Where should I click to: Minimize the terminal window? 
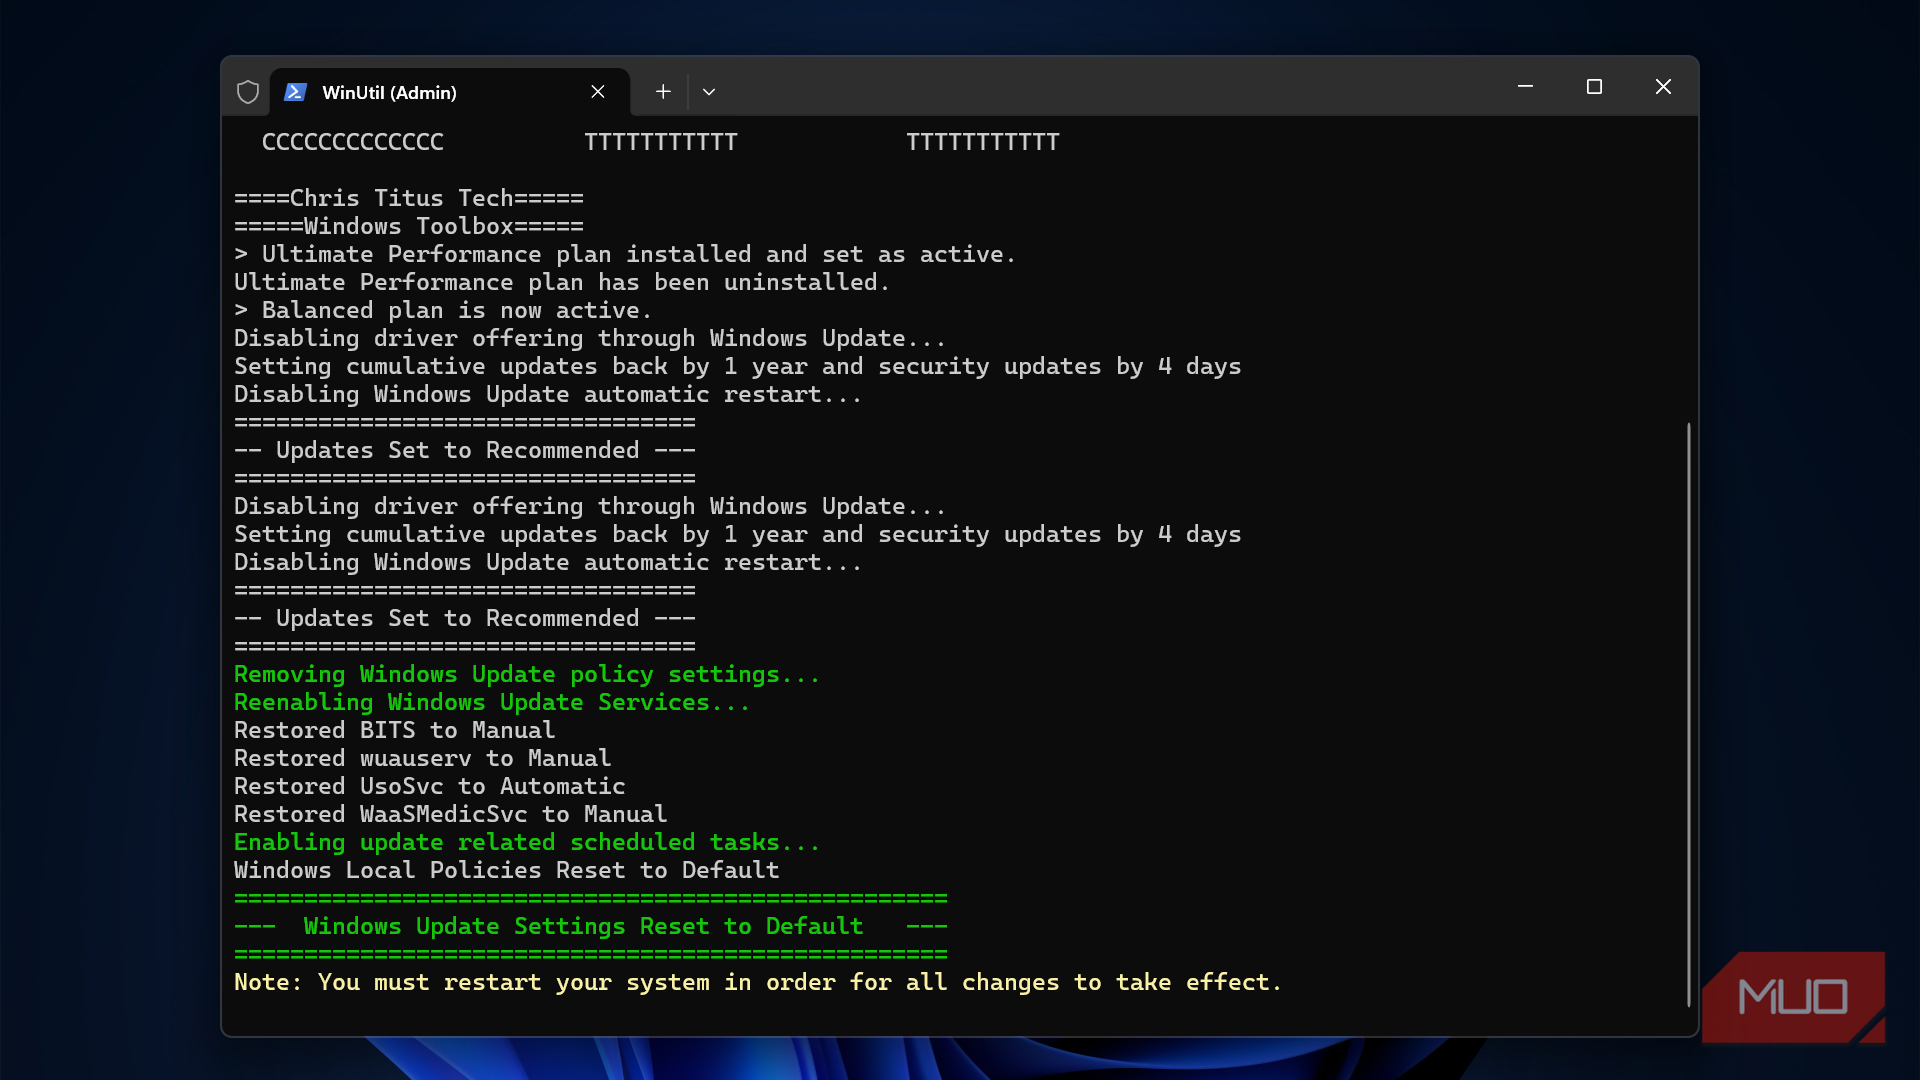coord(1525,87)
